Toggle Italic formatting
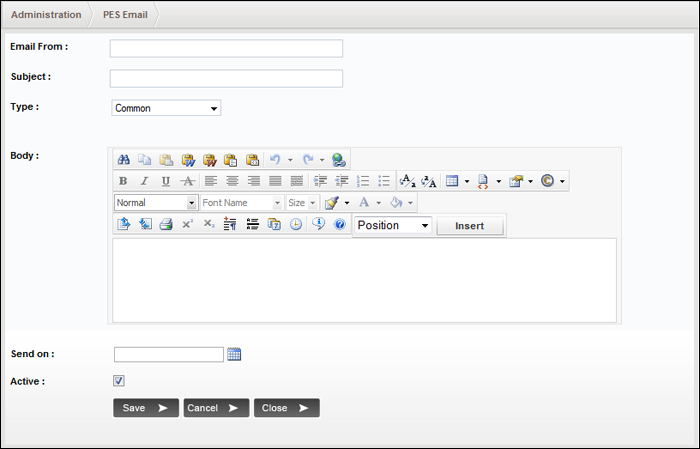This screenshot has height=449, width=700. point(144,181)
